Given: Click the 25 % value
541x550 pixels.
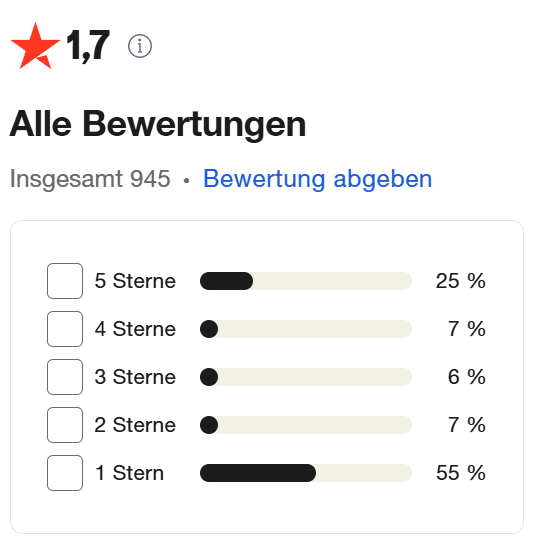Looking at the screenshot, I should tap(461, 281).
